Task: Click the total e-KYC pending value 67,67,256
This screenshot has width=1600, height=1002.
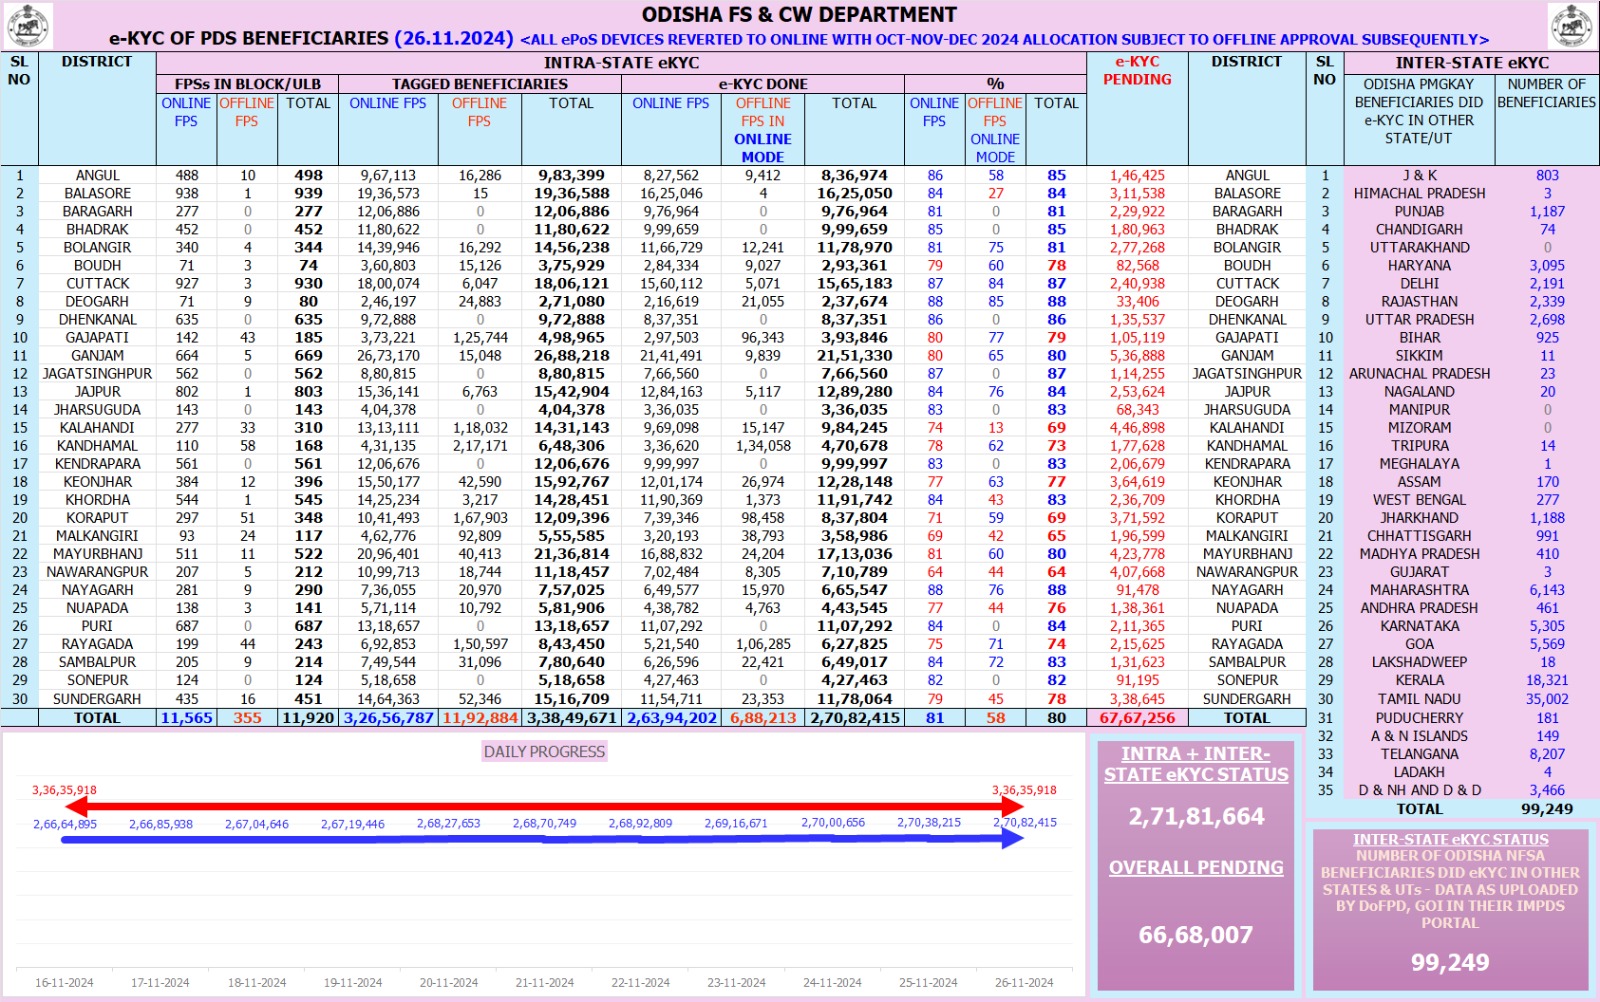Action: coord(1137,718)
